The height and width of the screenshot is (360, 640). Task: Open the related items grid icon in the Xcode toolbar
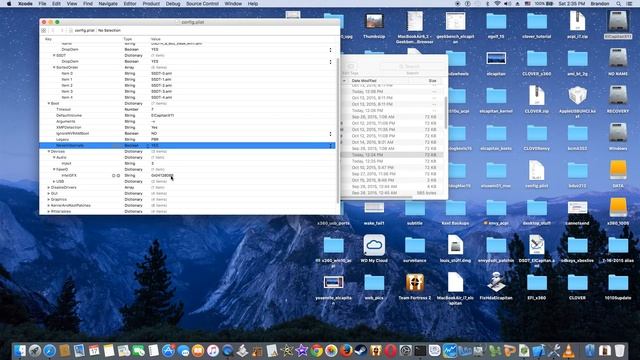coord(44,31)
